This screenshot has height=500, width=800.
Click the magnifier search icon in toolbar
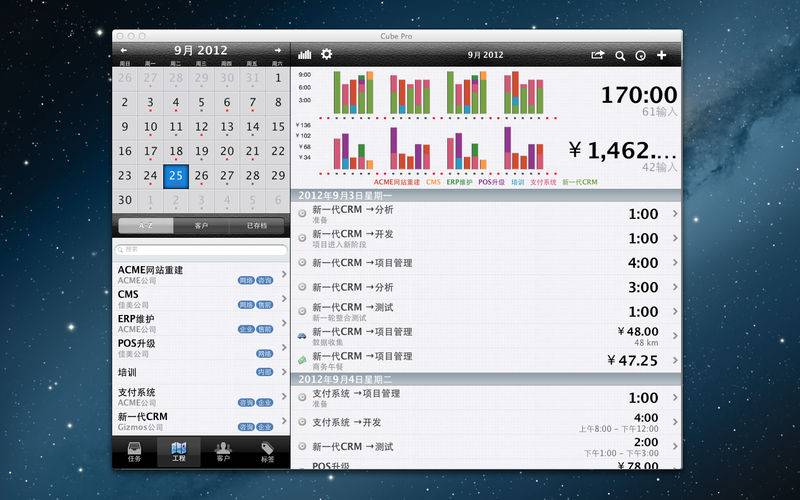[620, 56]
